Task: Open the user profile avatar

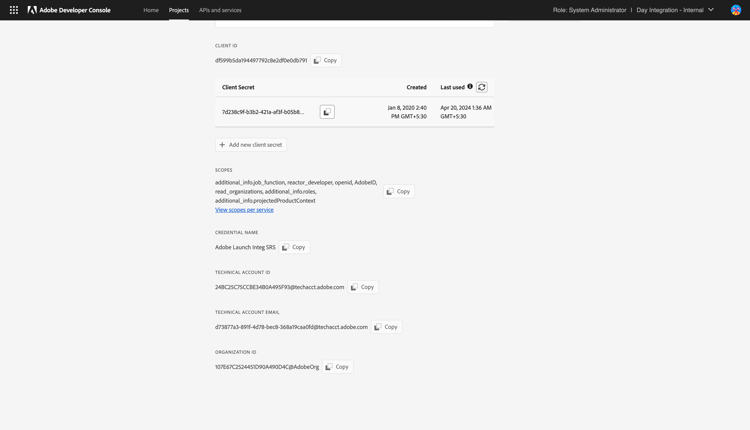Action: click(x=736, y=10)
